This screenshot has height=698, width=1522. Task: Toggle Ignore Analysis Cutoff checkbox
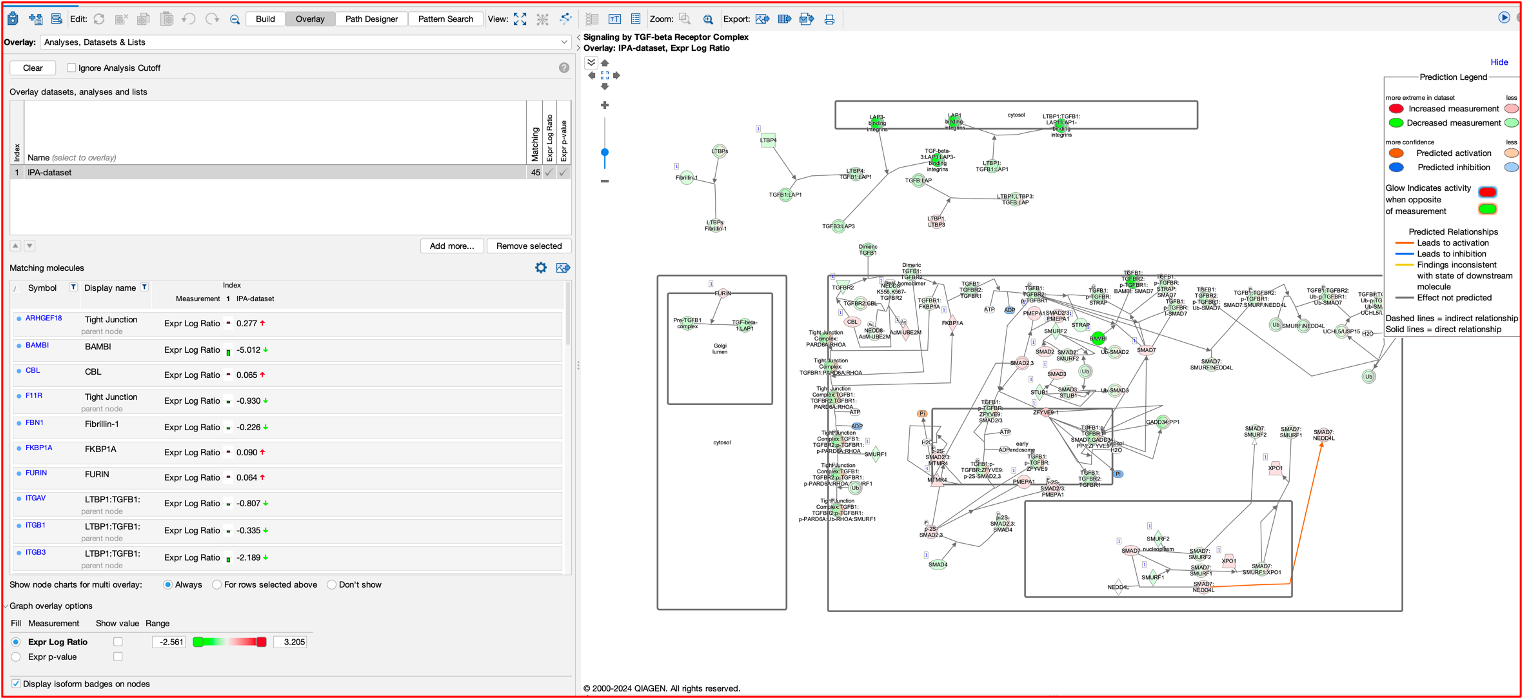[x=71, y=68]
